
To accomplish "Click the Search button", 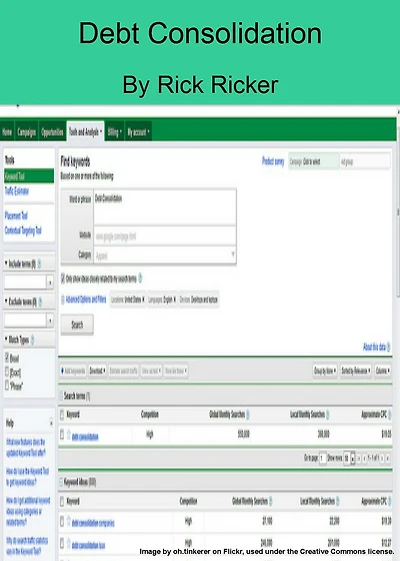I will tap(77, 325).
